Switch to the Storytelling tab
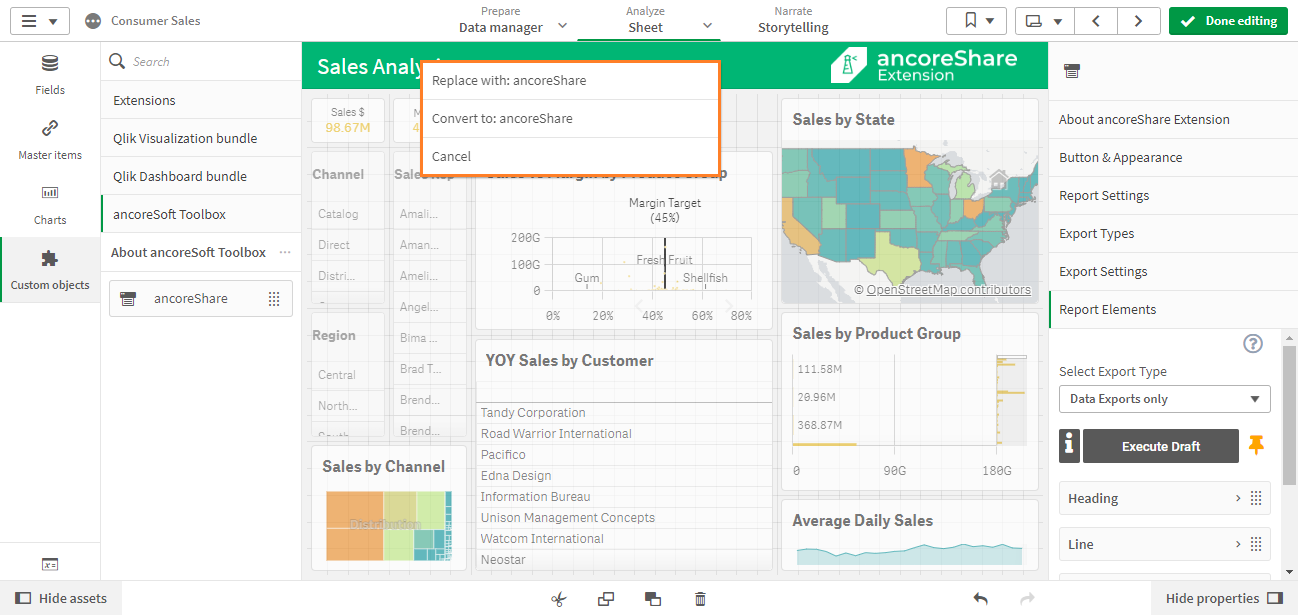Screen dimensions: 1298x615 coord(793,21)
